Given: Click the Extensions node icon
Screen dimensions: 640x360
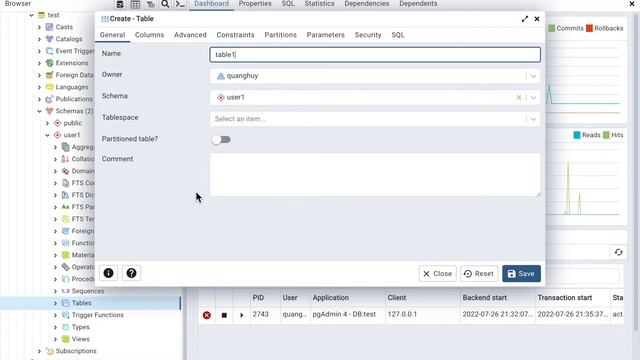Looking at the screenshot, I should (x=49, y=63).
